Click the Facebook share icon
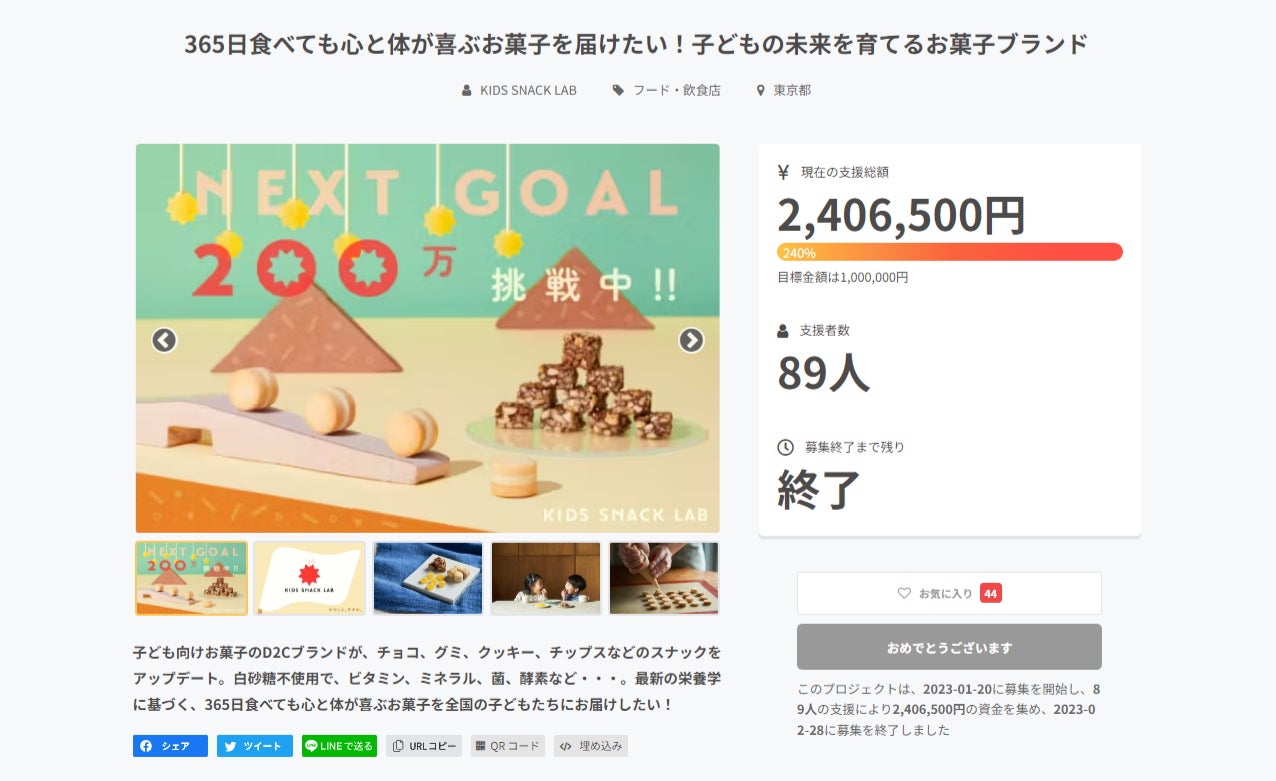Image resolution: width=1276 pixels, height=781 pixels. pyautogui.click(x=146, y=746)
